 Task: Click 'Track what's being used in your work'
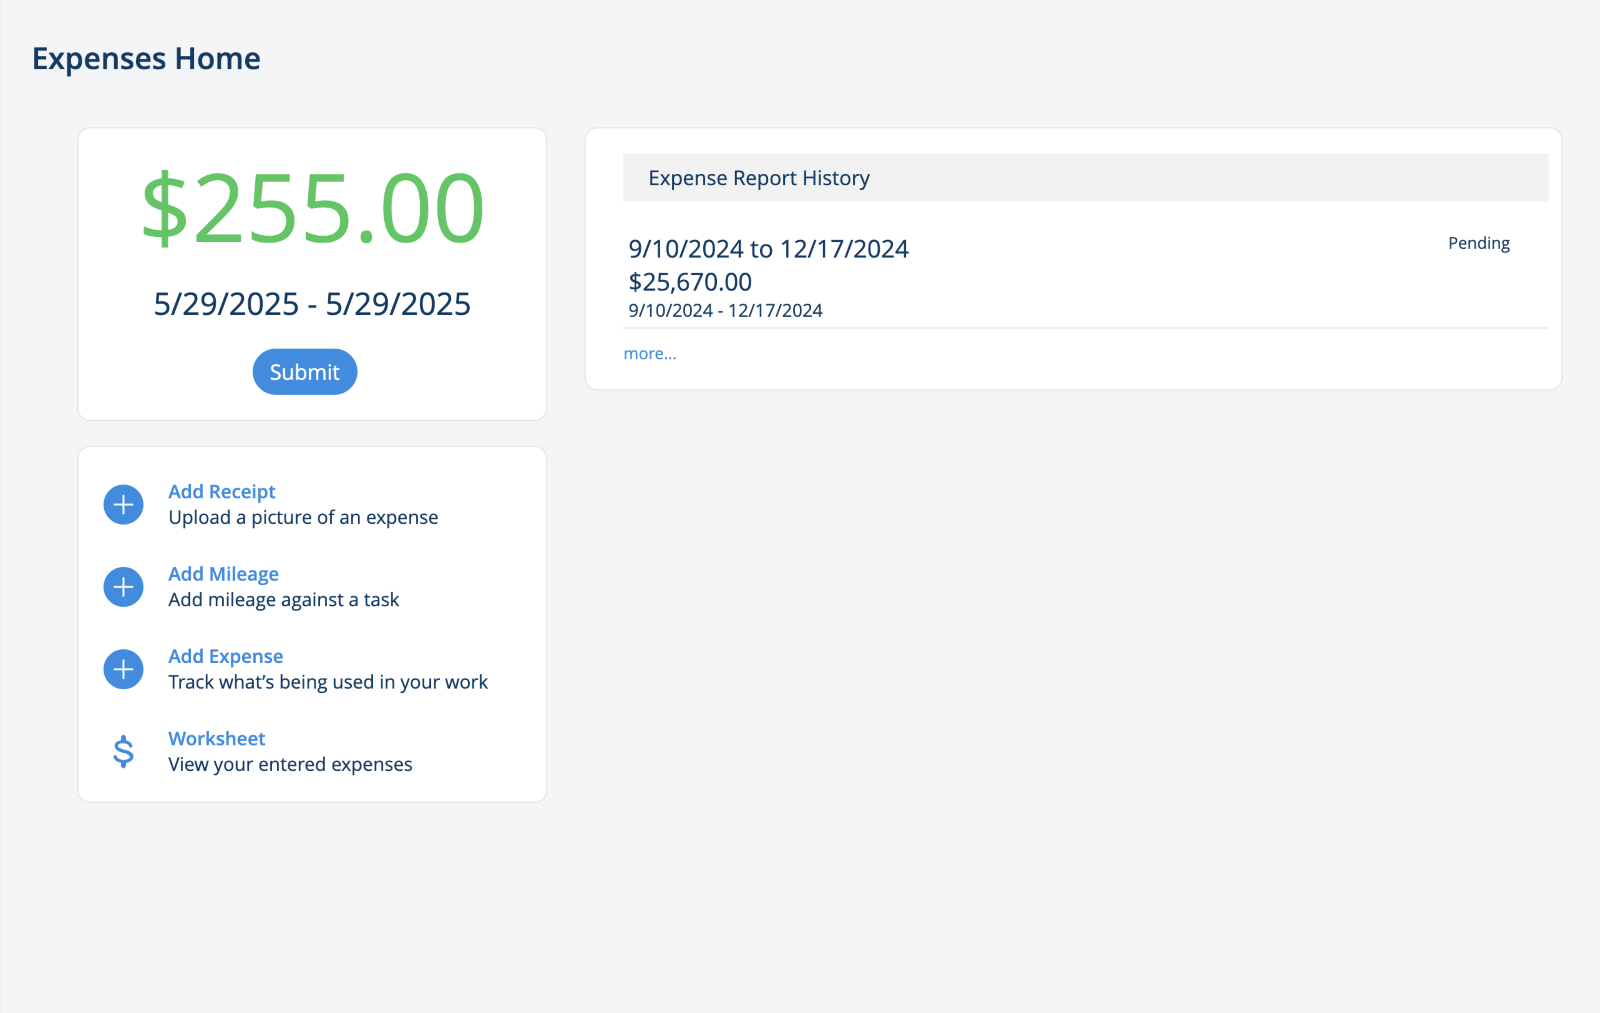pyautogui.click(x=328, y=682)
